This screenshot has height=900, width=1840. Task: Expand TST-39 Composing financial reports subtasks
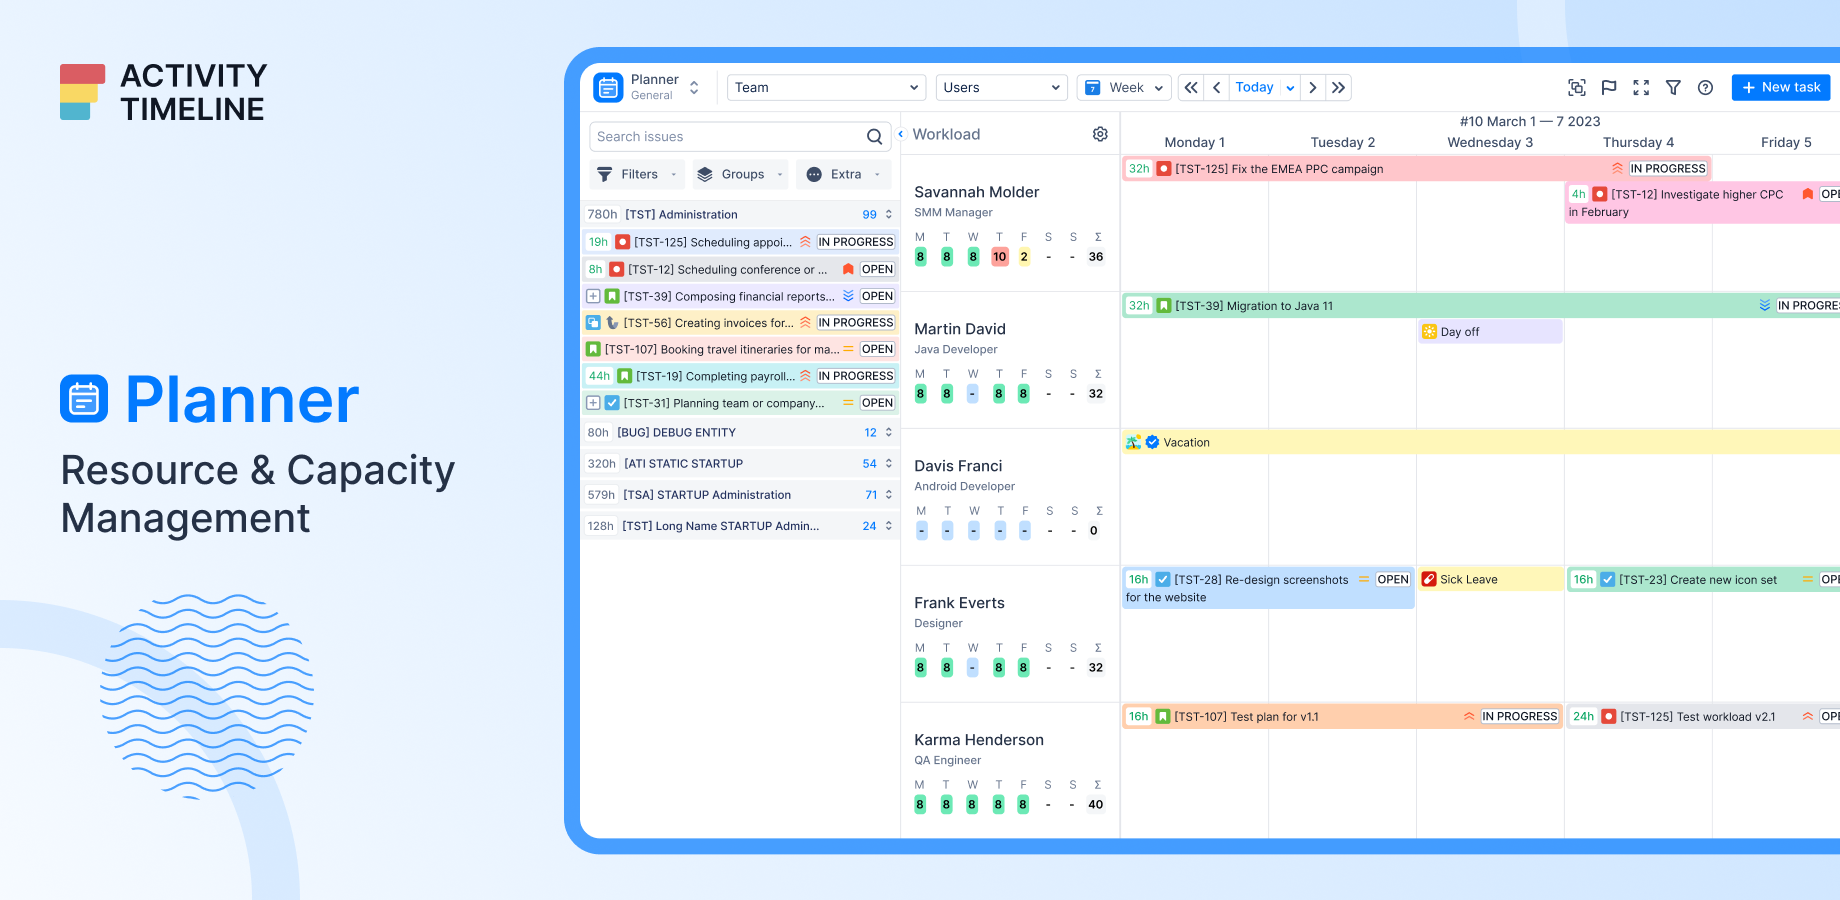coord(593,296)
